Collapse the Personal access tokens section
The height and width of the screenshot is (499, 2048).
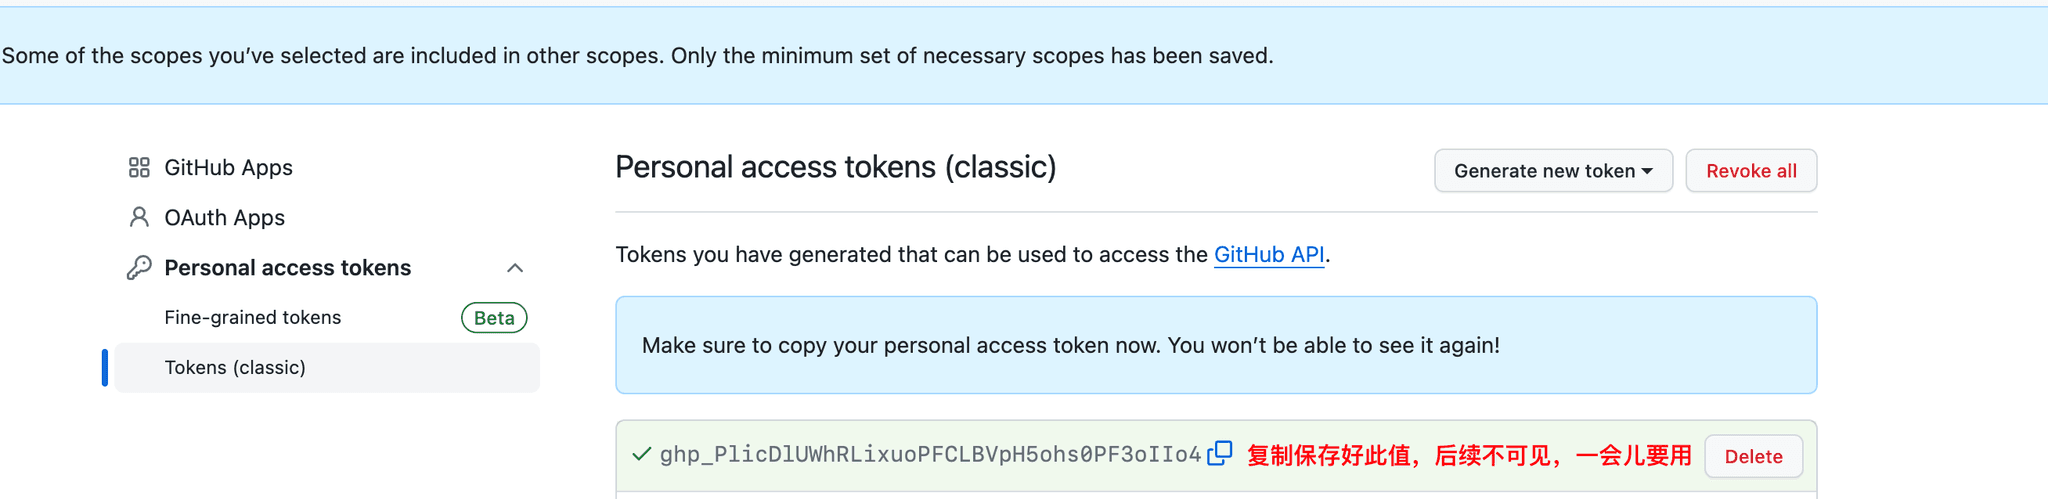[515, 268]
